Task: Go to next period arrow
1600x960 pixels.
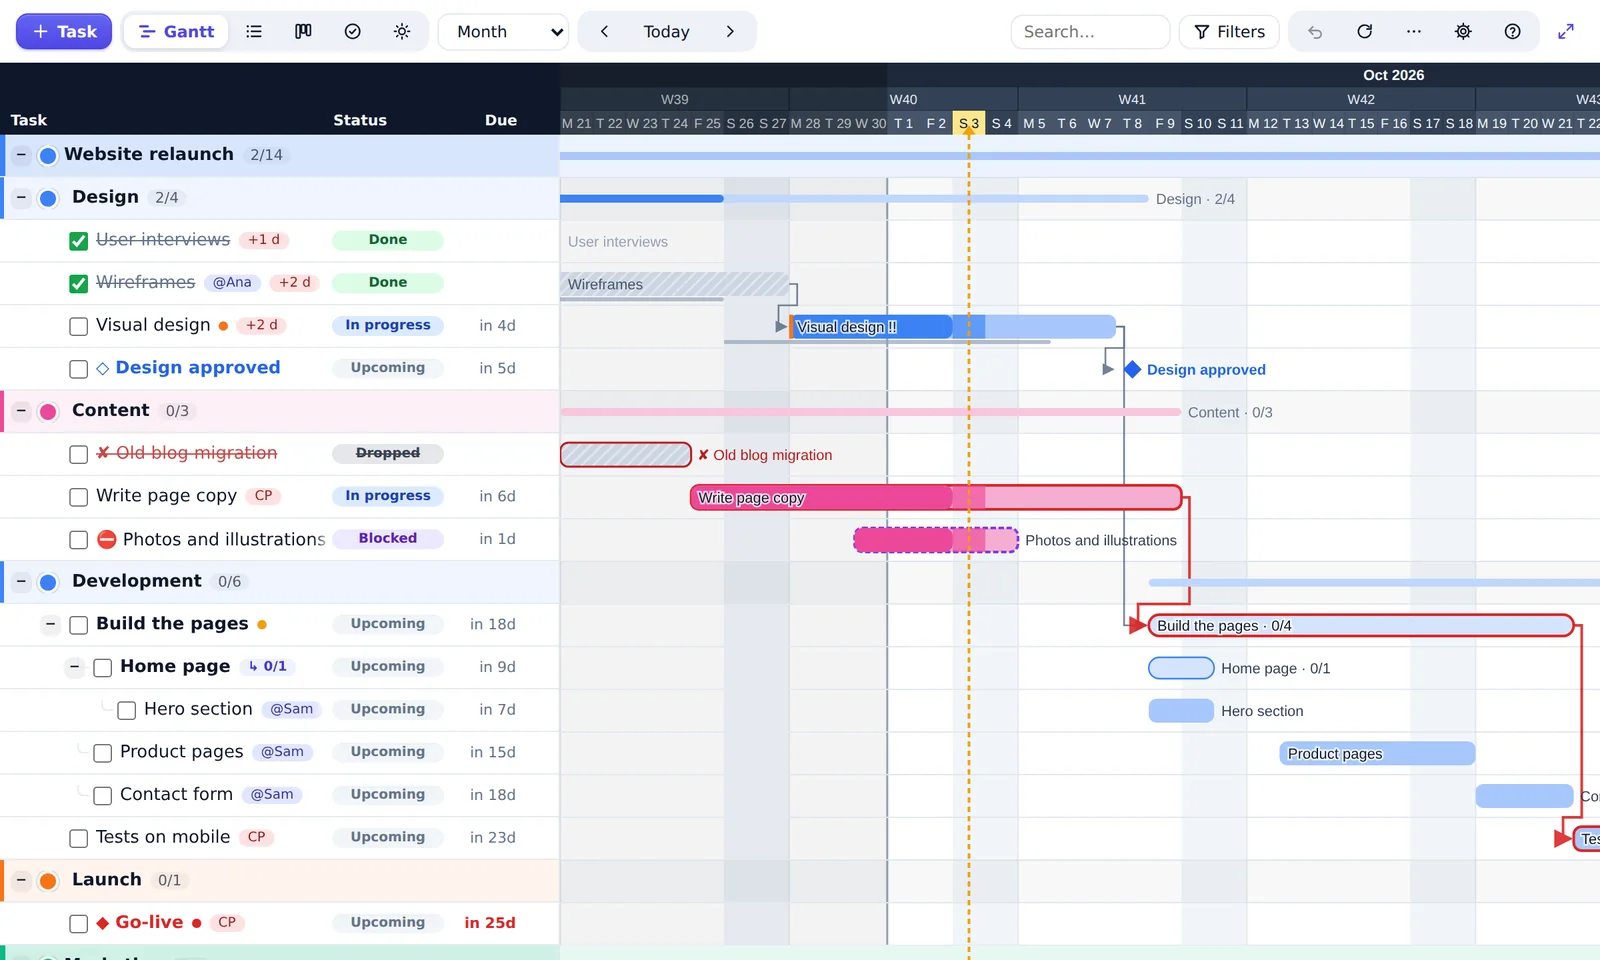Action: pyautogui.click(x=730, y=32)
